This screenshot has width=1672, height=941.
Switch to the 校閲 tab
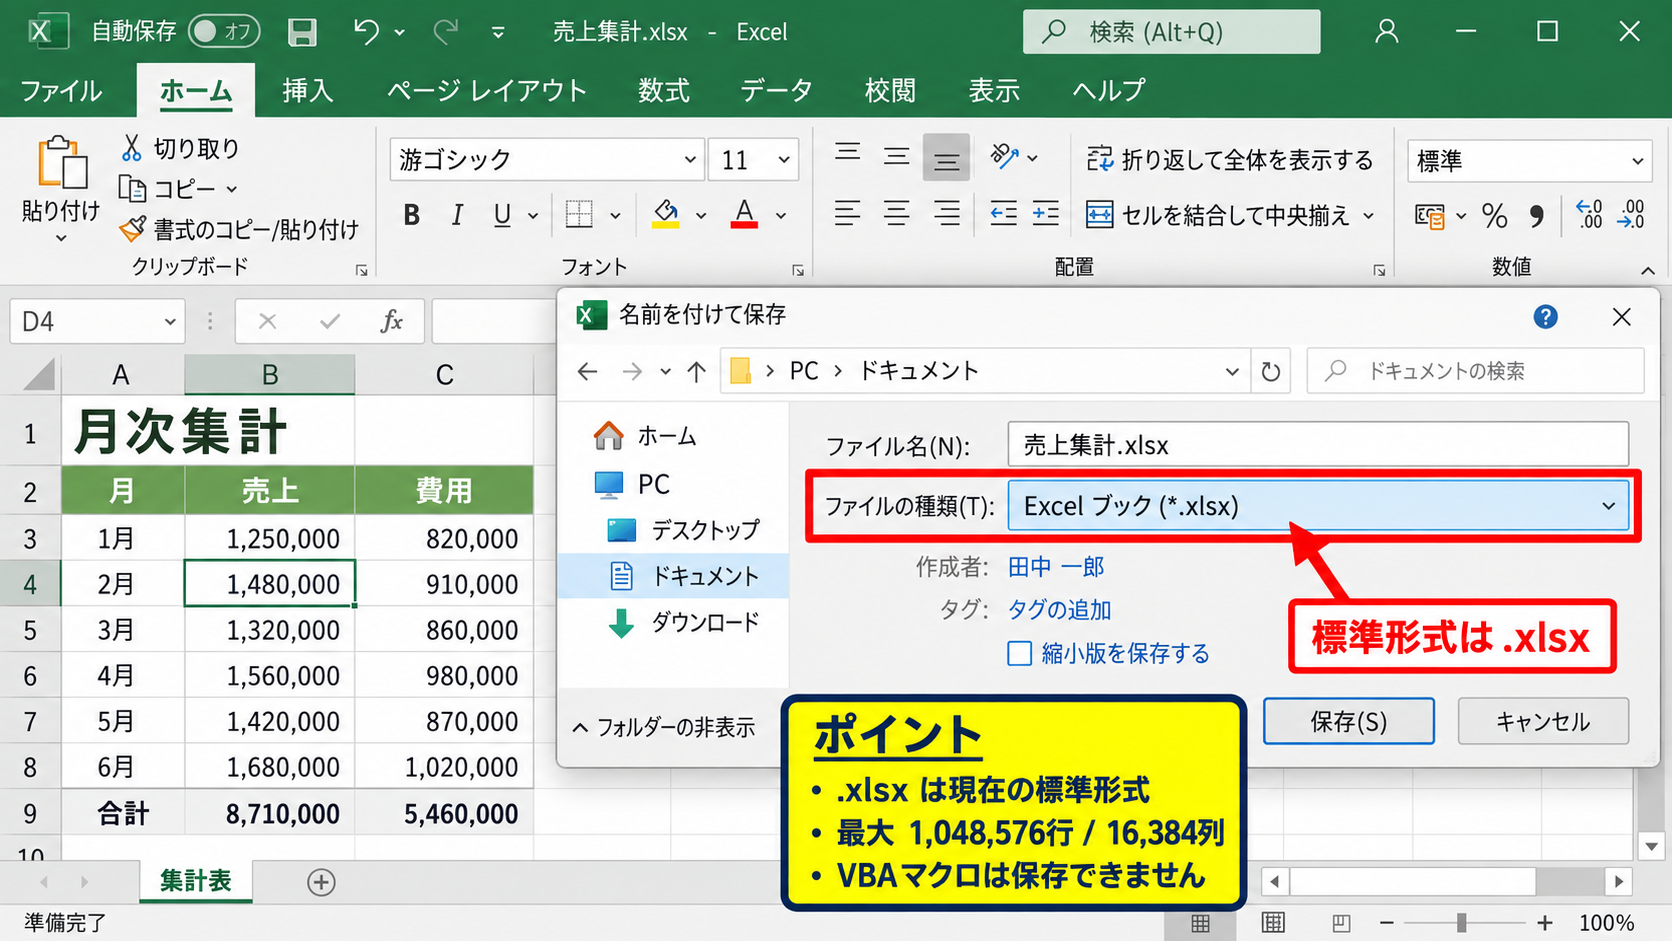(890, 91)
